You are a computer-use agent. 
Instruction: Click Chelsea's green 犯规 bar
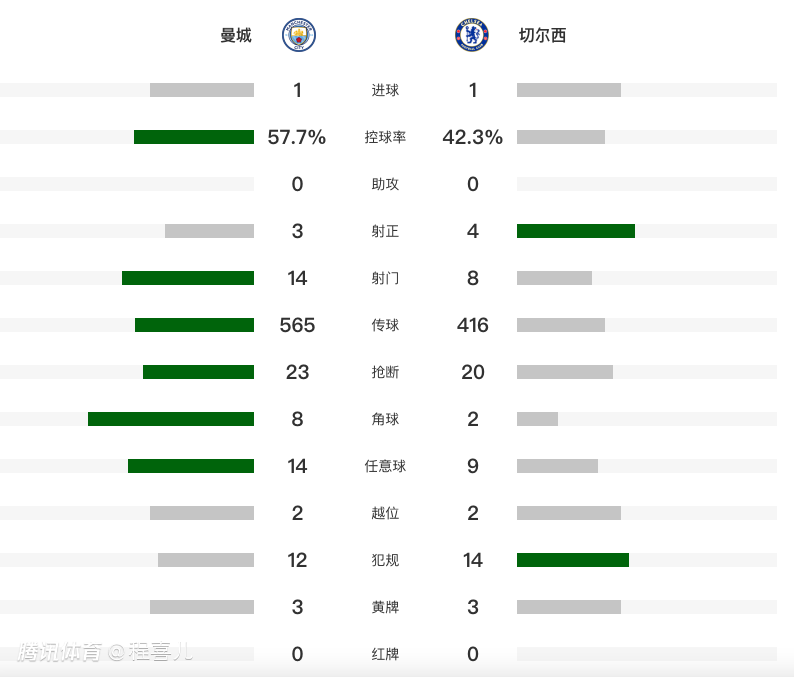click(573, 560)
